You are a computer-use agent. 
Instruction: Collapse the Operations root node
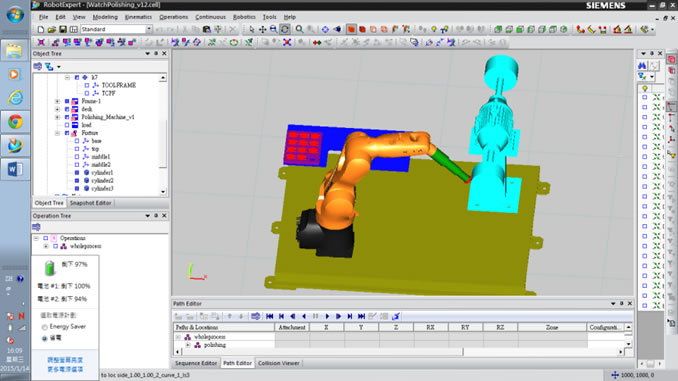point(36,238)
